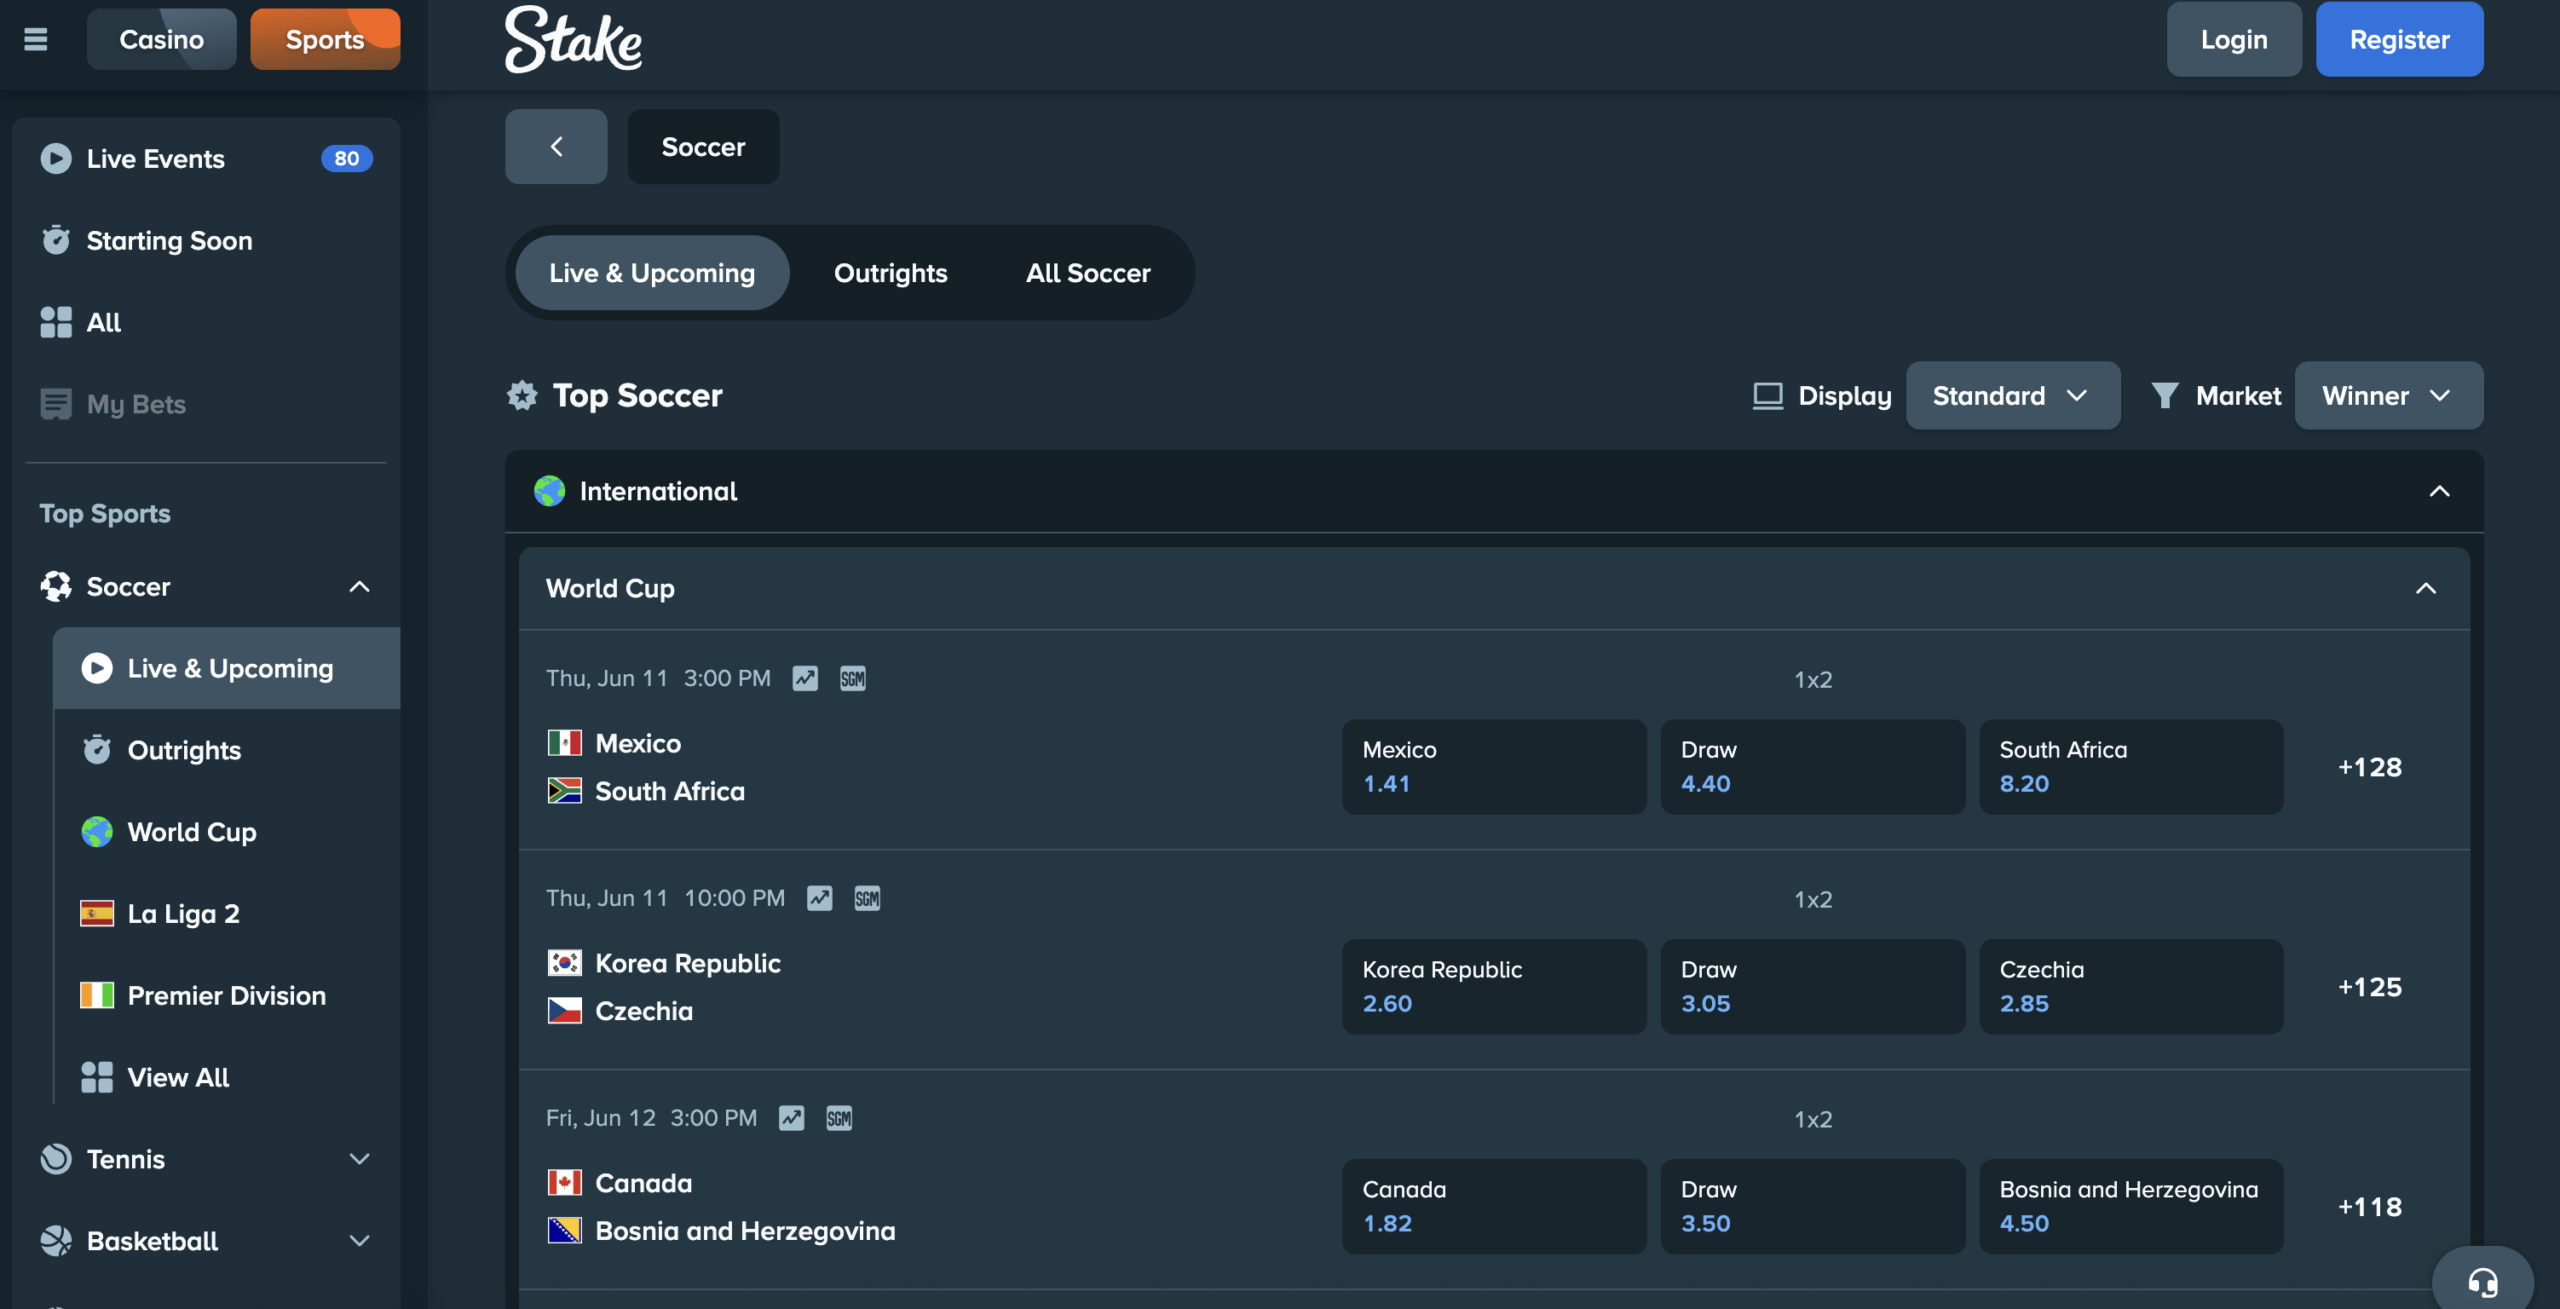Click the Soccer breadcrumb button
The width and height of the screenshot is (2560, 1309).
coord(703,146)
